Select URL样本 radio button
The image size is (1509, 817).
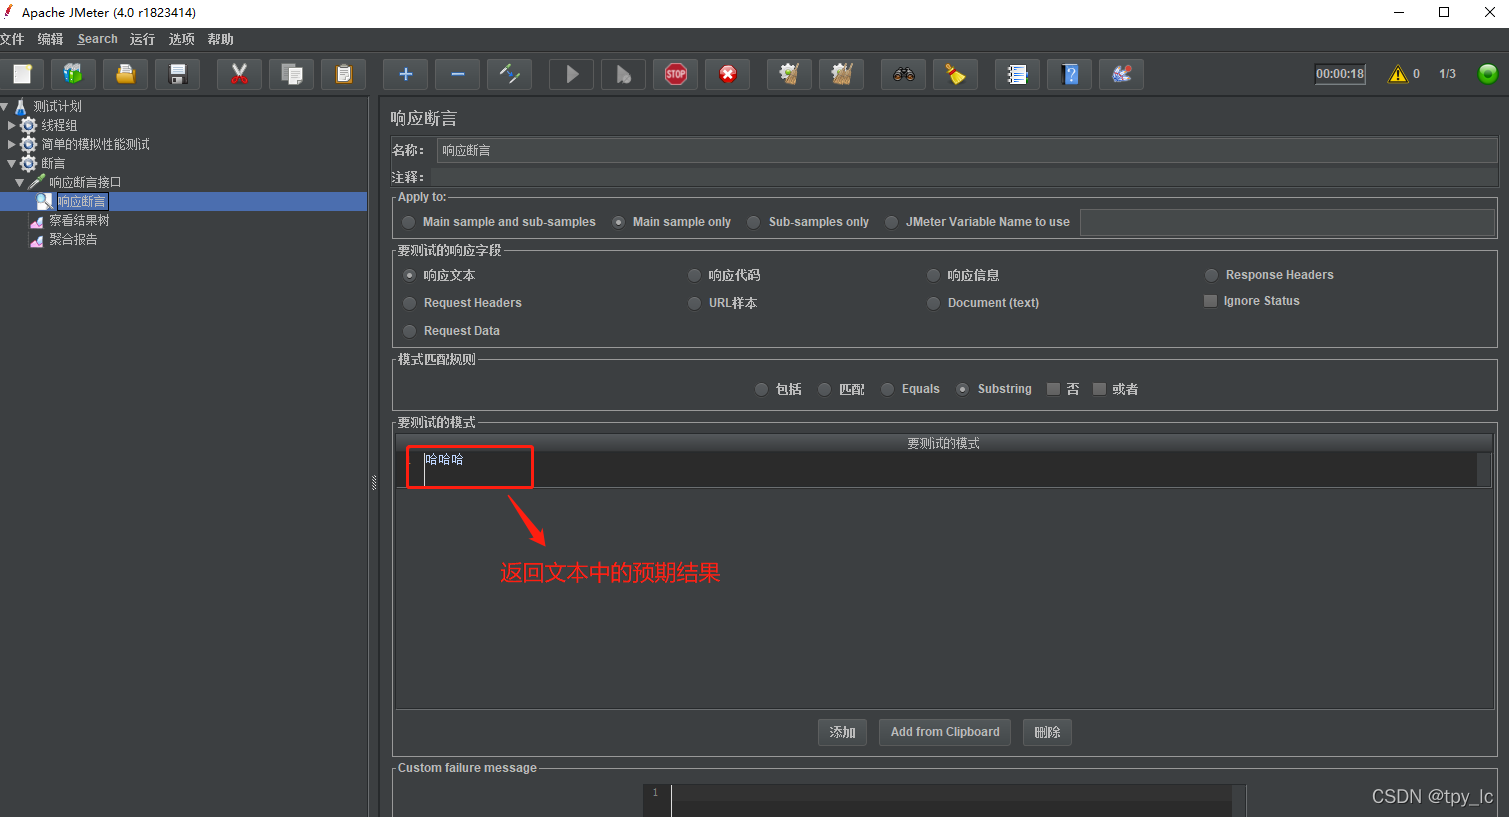pos(694,303)
